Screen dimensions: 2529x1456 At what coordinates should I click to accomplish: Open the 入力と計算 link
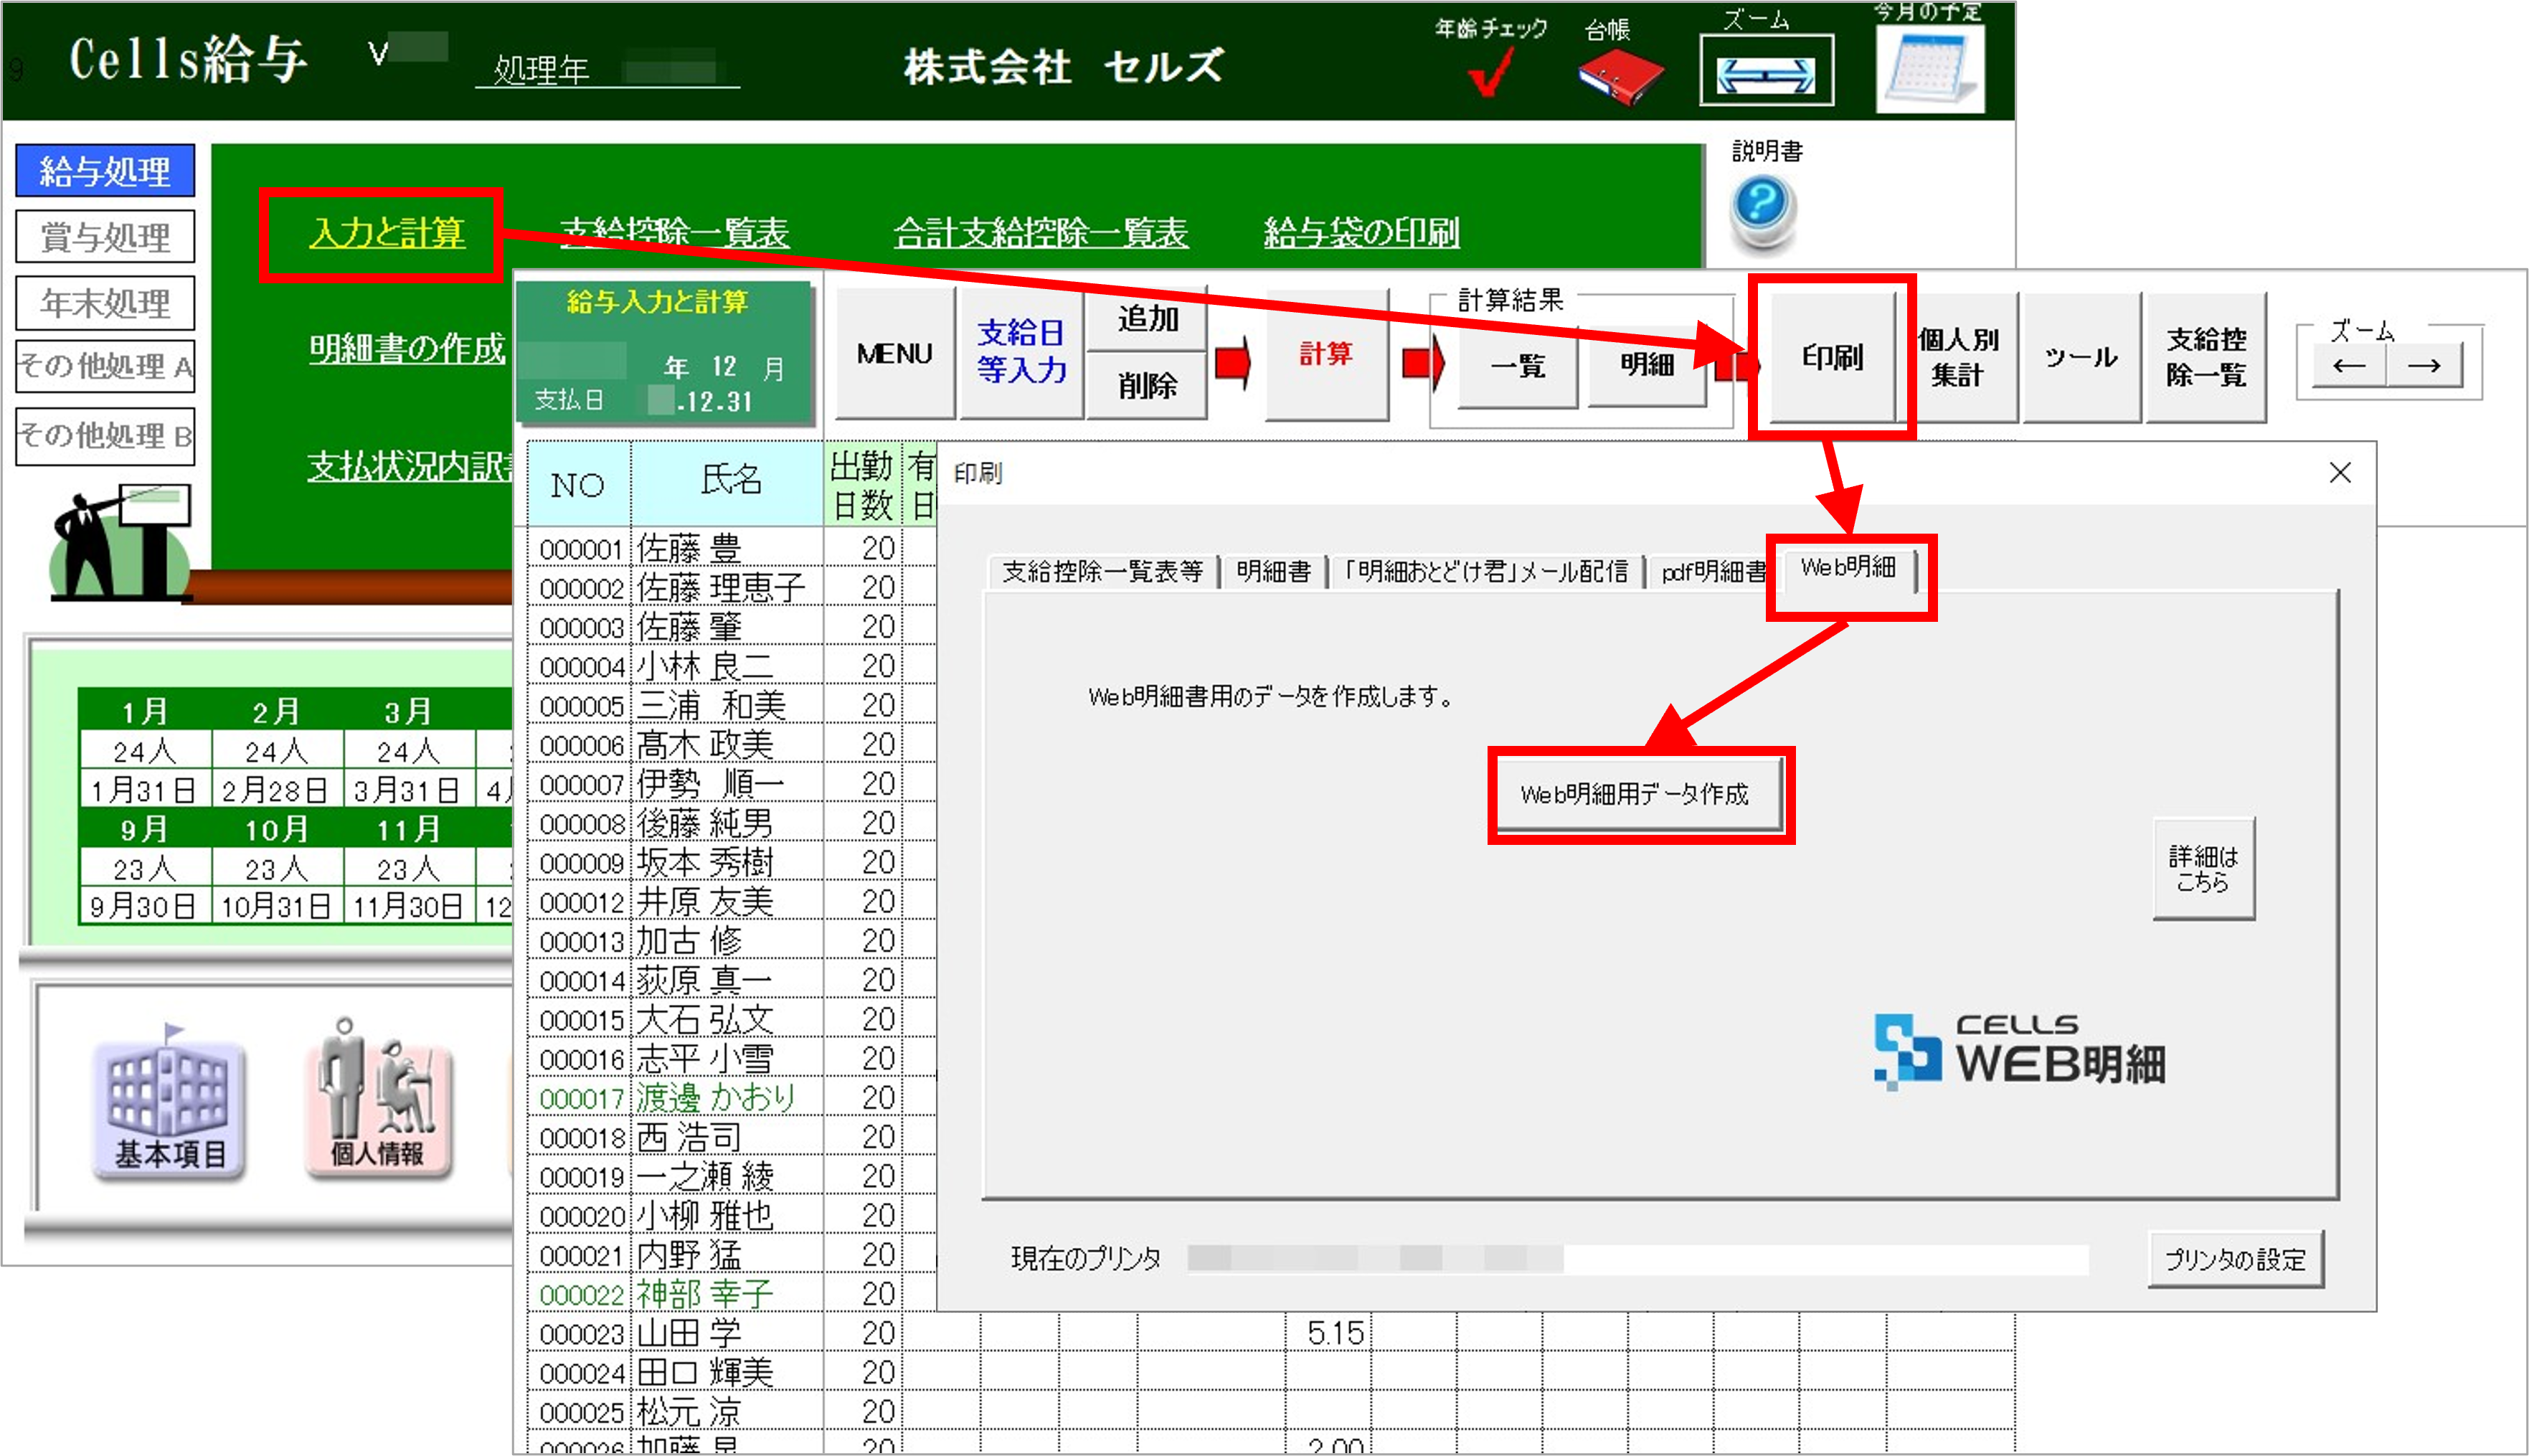pyautogui.click(x=387, y=233)
